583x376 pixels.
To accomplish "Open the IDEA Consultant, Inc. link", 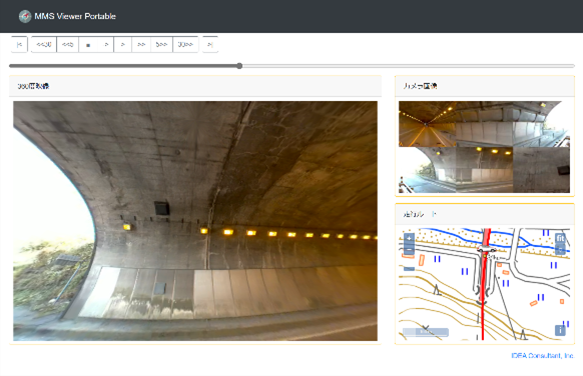I will [x=542, y=356].
